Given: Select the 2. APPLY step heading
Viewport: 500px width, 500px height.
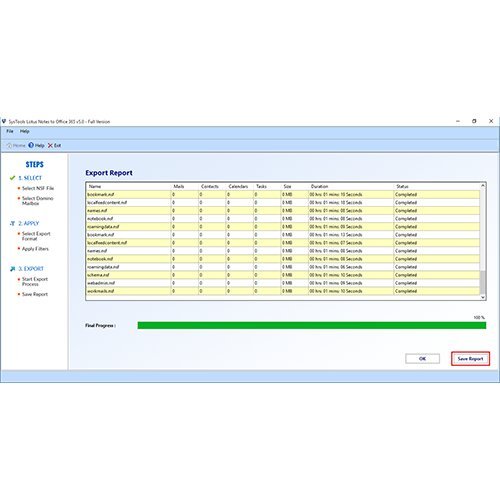Looking at the screenshot, I should 29,223.
